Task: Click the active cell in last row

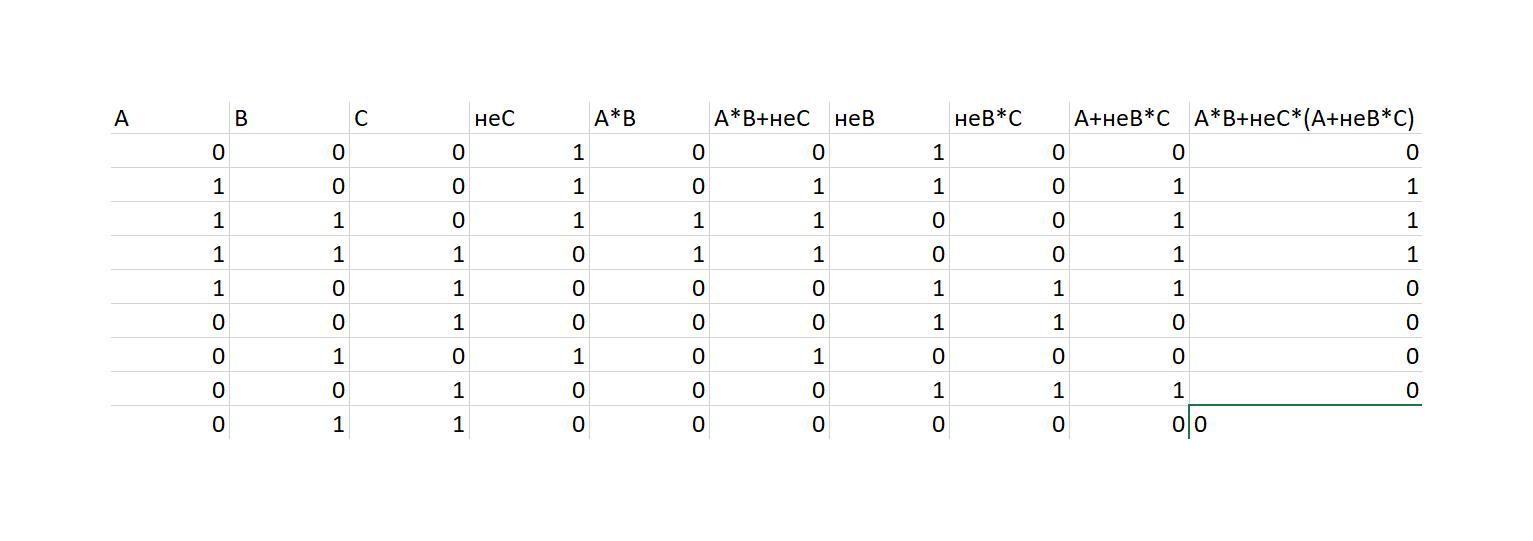Action: (x=1305, y=423)
